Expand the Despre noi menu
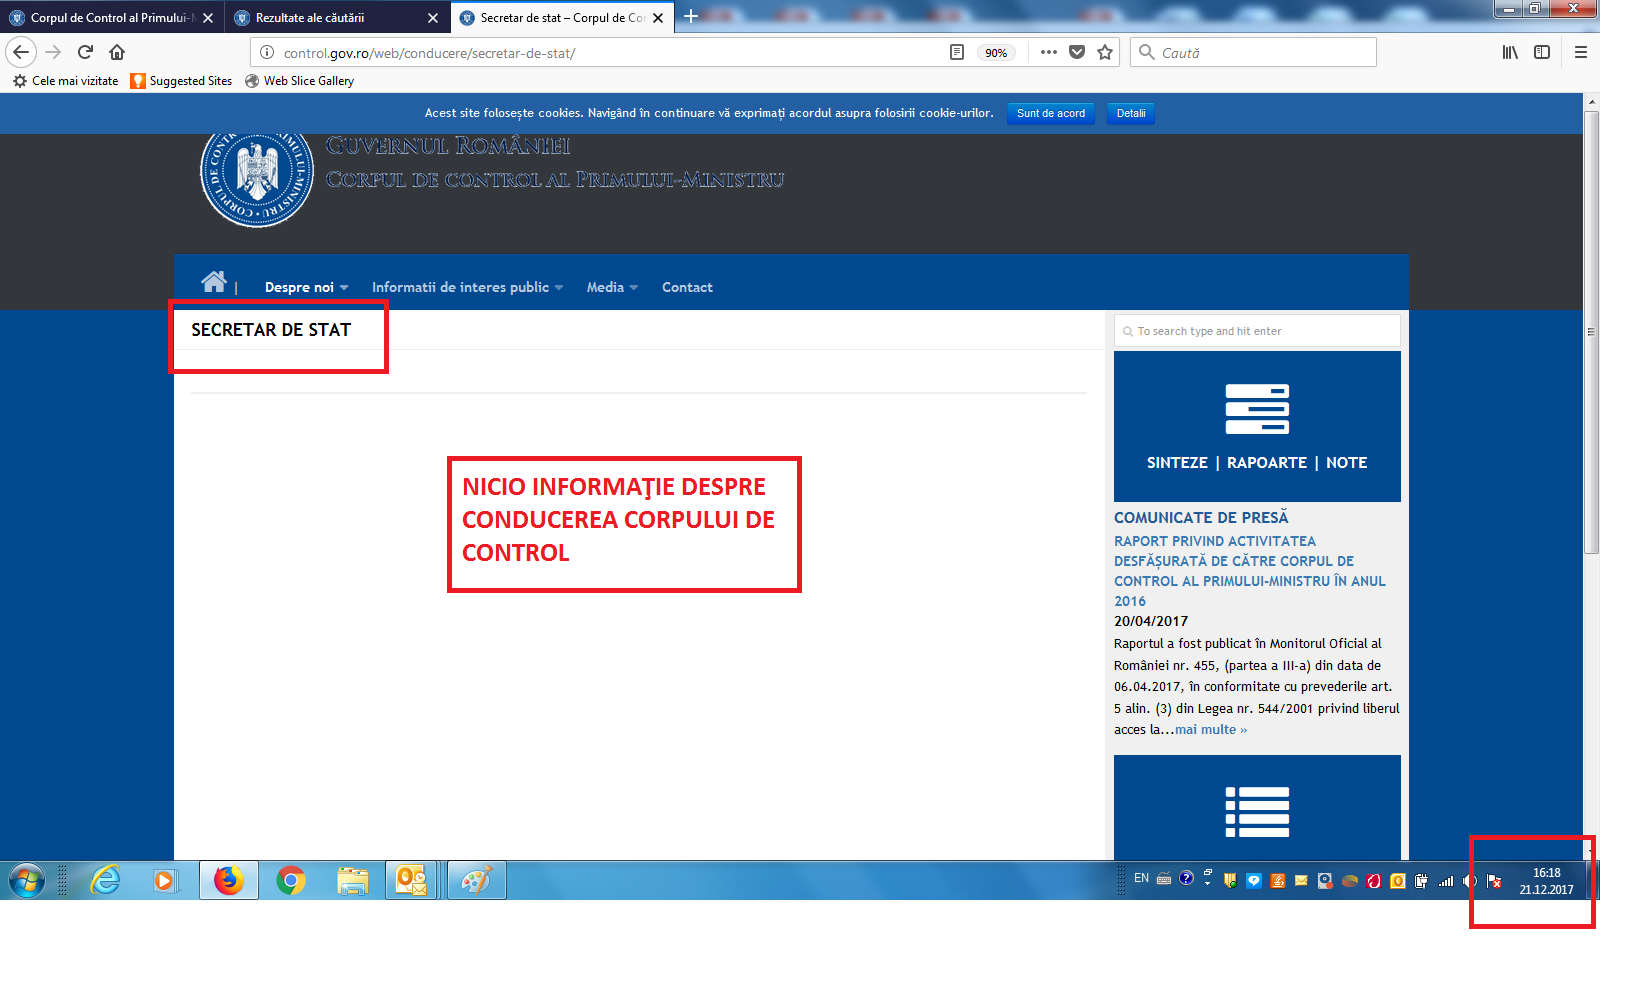 click(306, 287)
